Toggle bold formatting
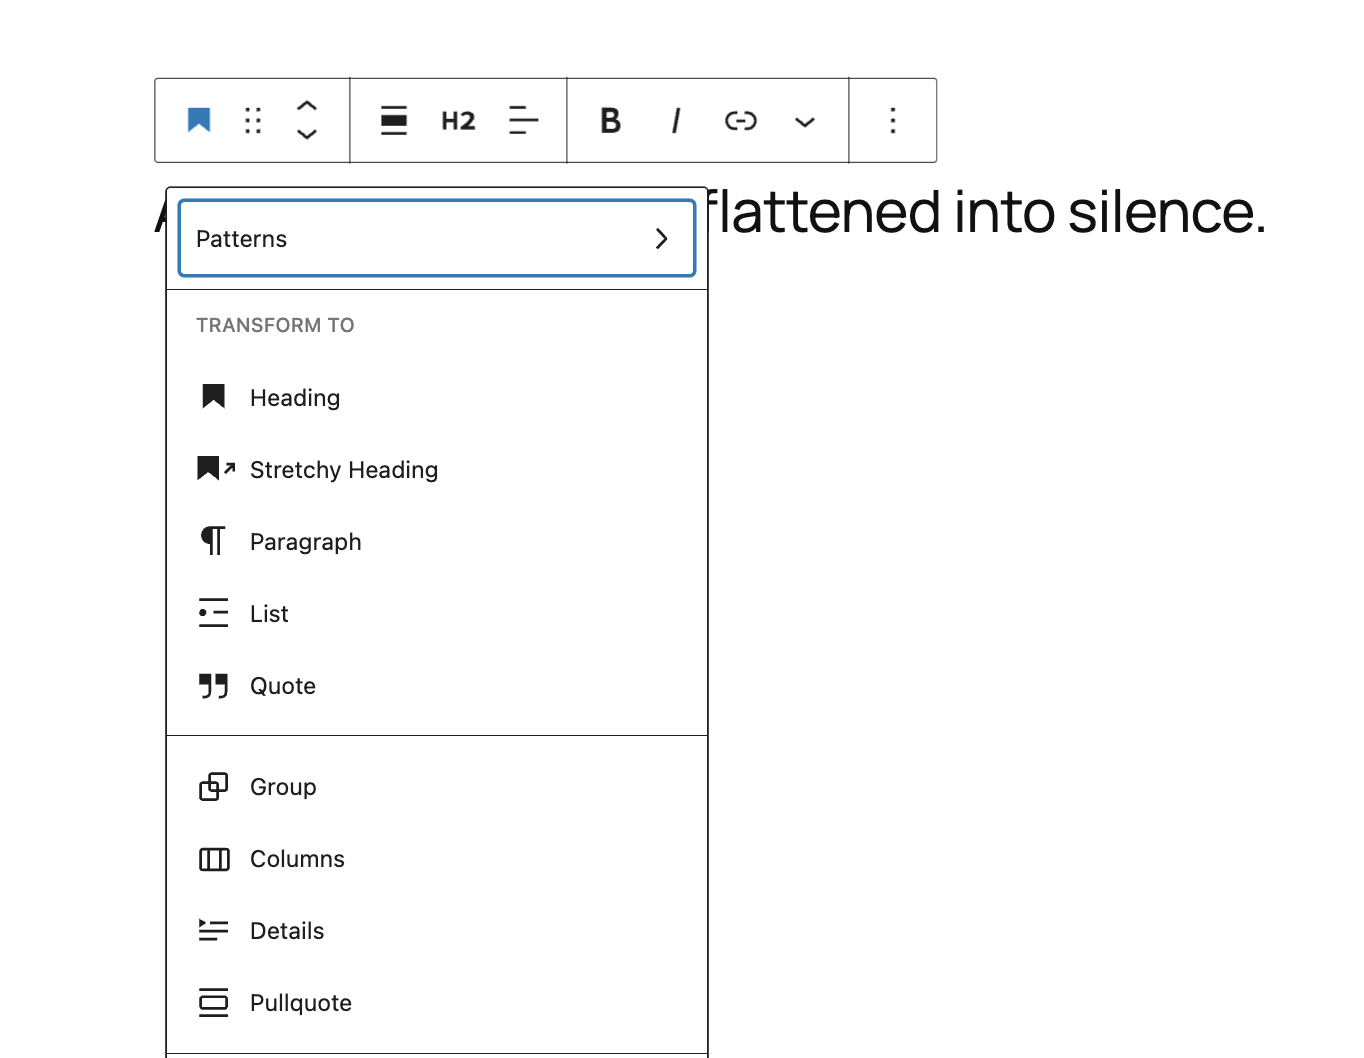Image resolution: width=1364 pixels, height=1058 pixels. [610, 121]
